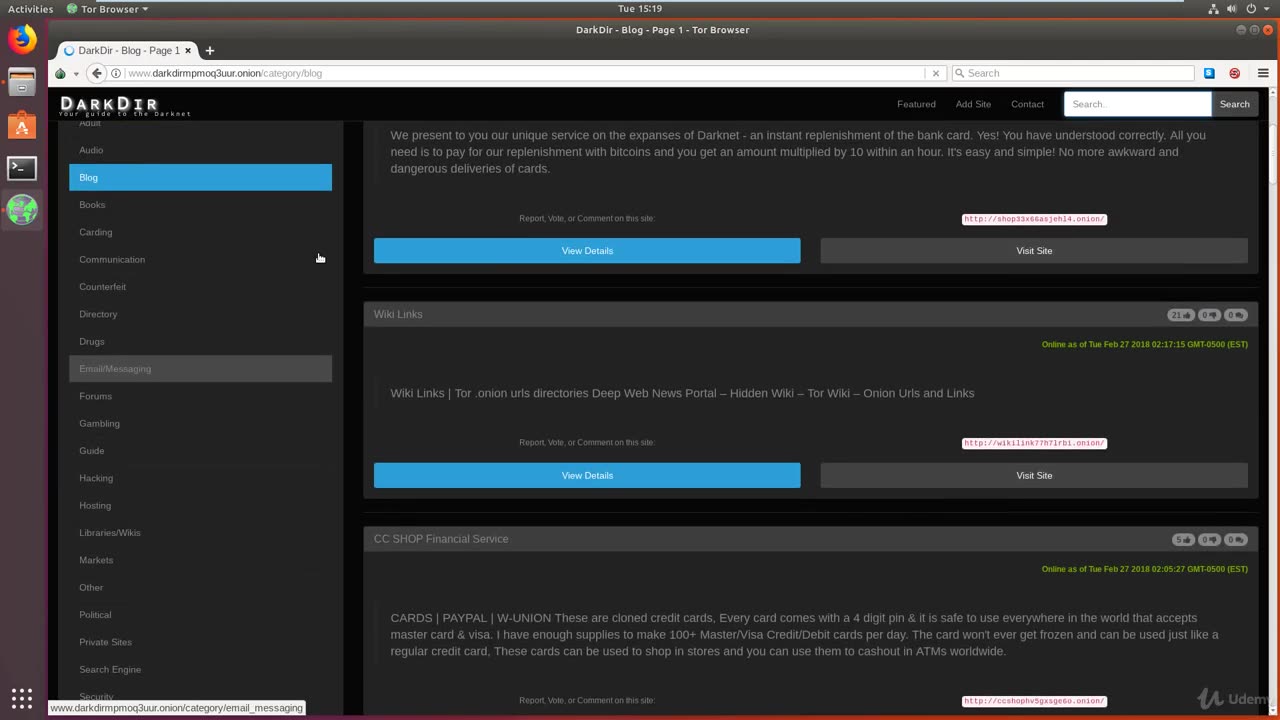This screenshot has width=1280, height=720.
Task: Select the Libraries/Wikis category
Action: 200,533
